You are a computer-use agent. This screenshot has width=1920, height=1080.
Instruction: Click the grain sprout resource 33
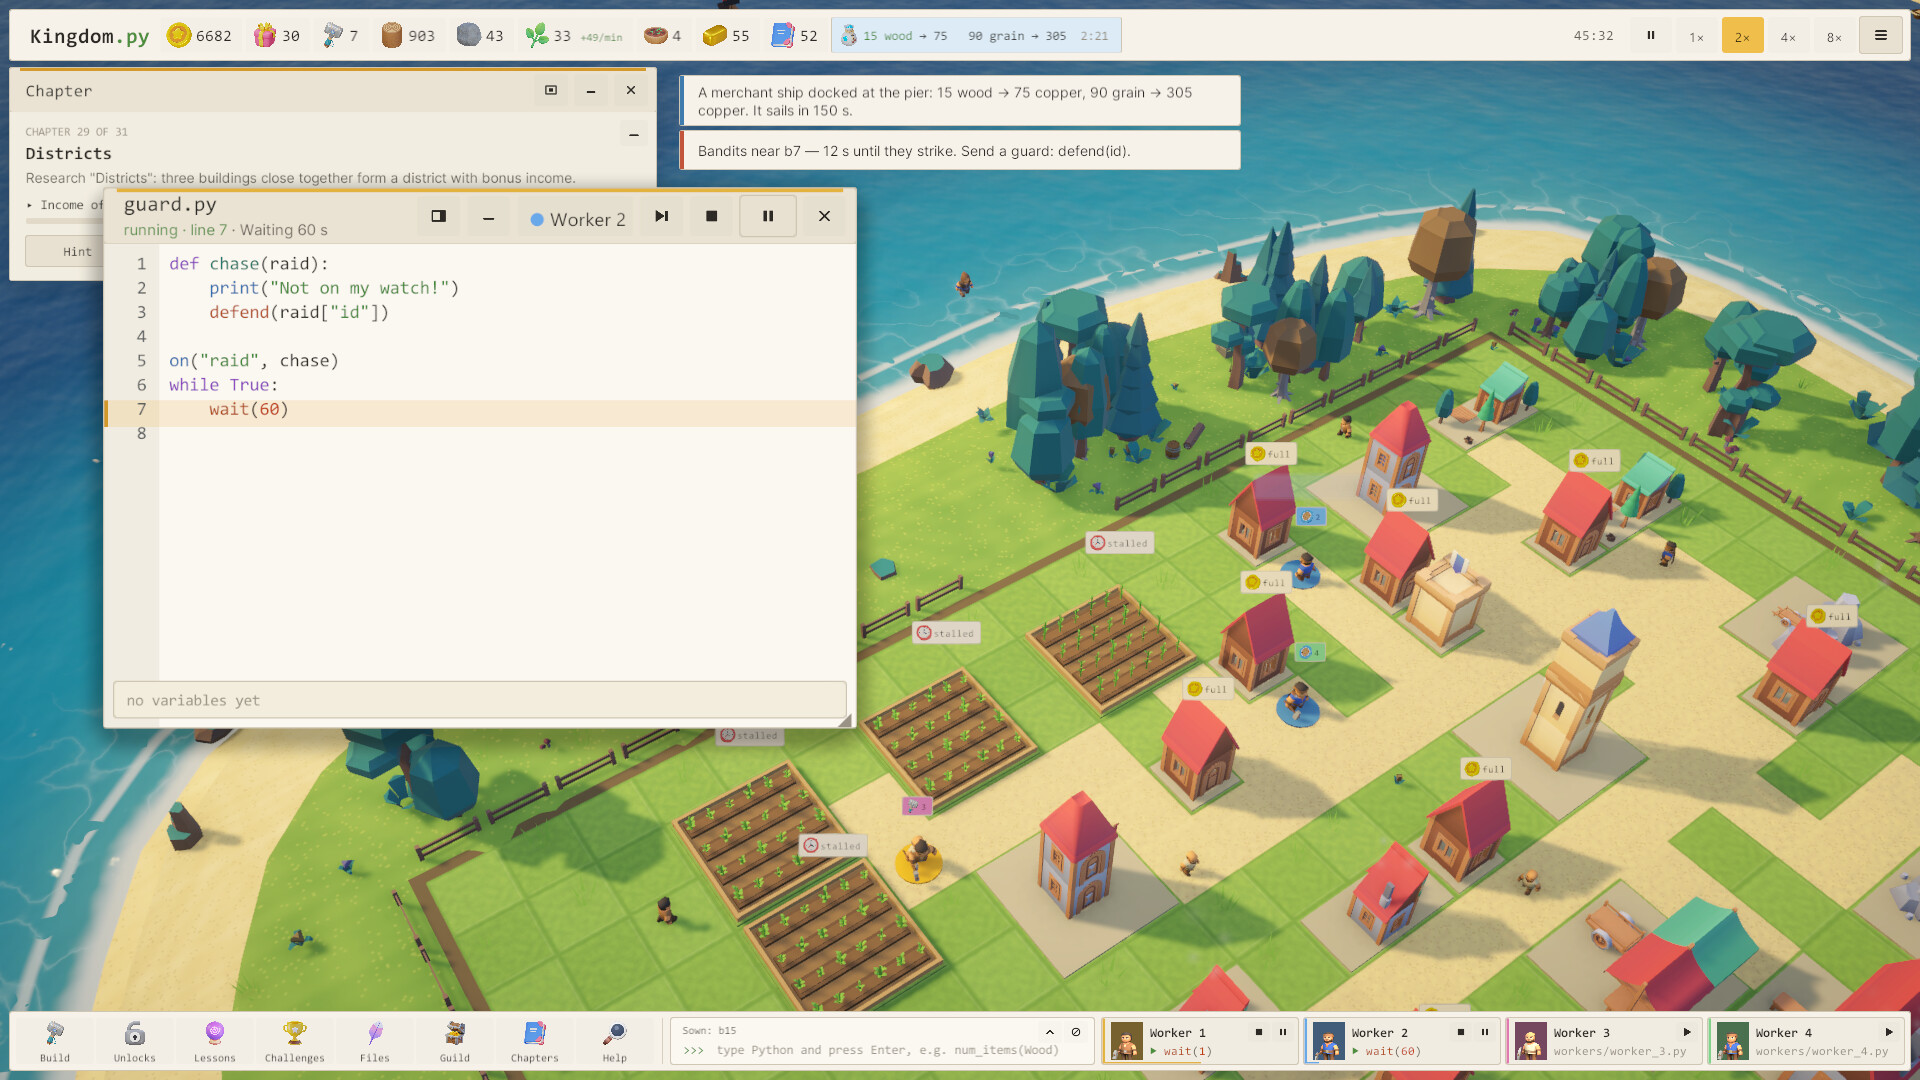tap(574, 36)
